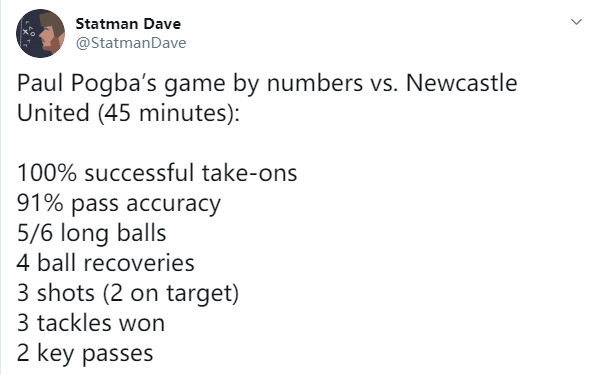596x375 pixels.
Task: Click the Statman Dave display name
Action: [128, 24]
